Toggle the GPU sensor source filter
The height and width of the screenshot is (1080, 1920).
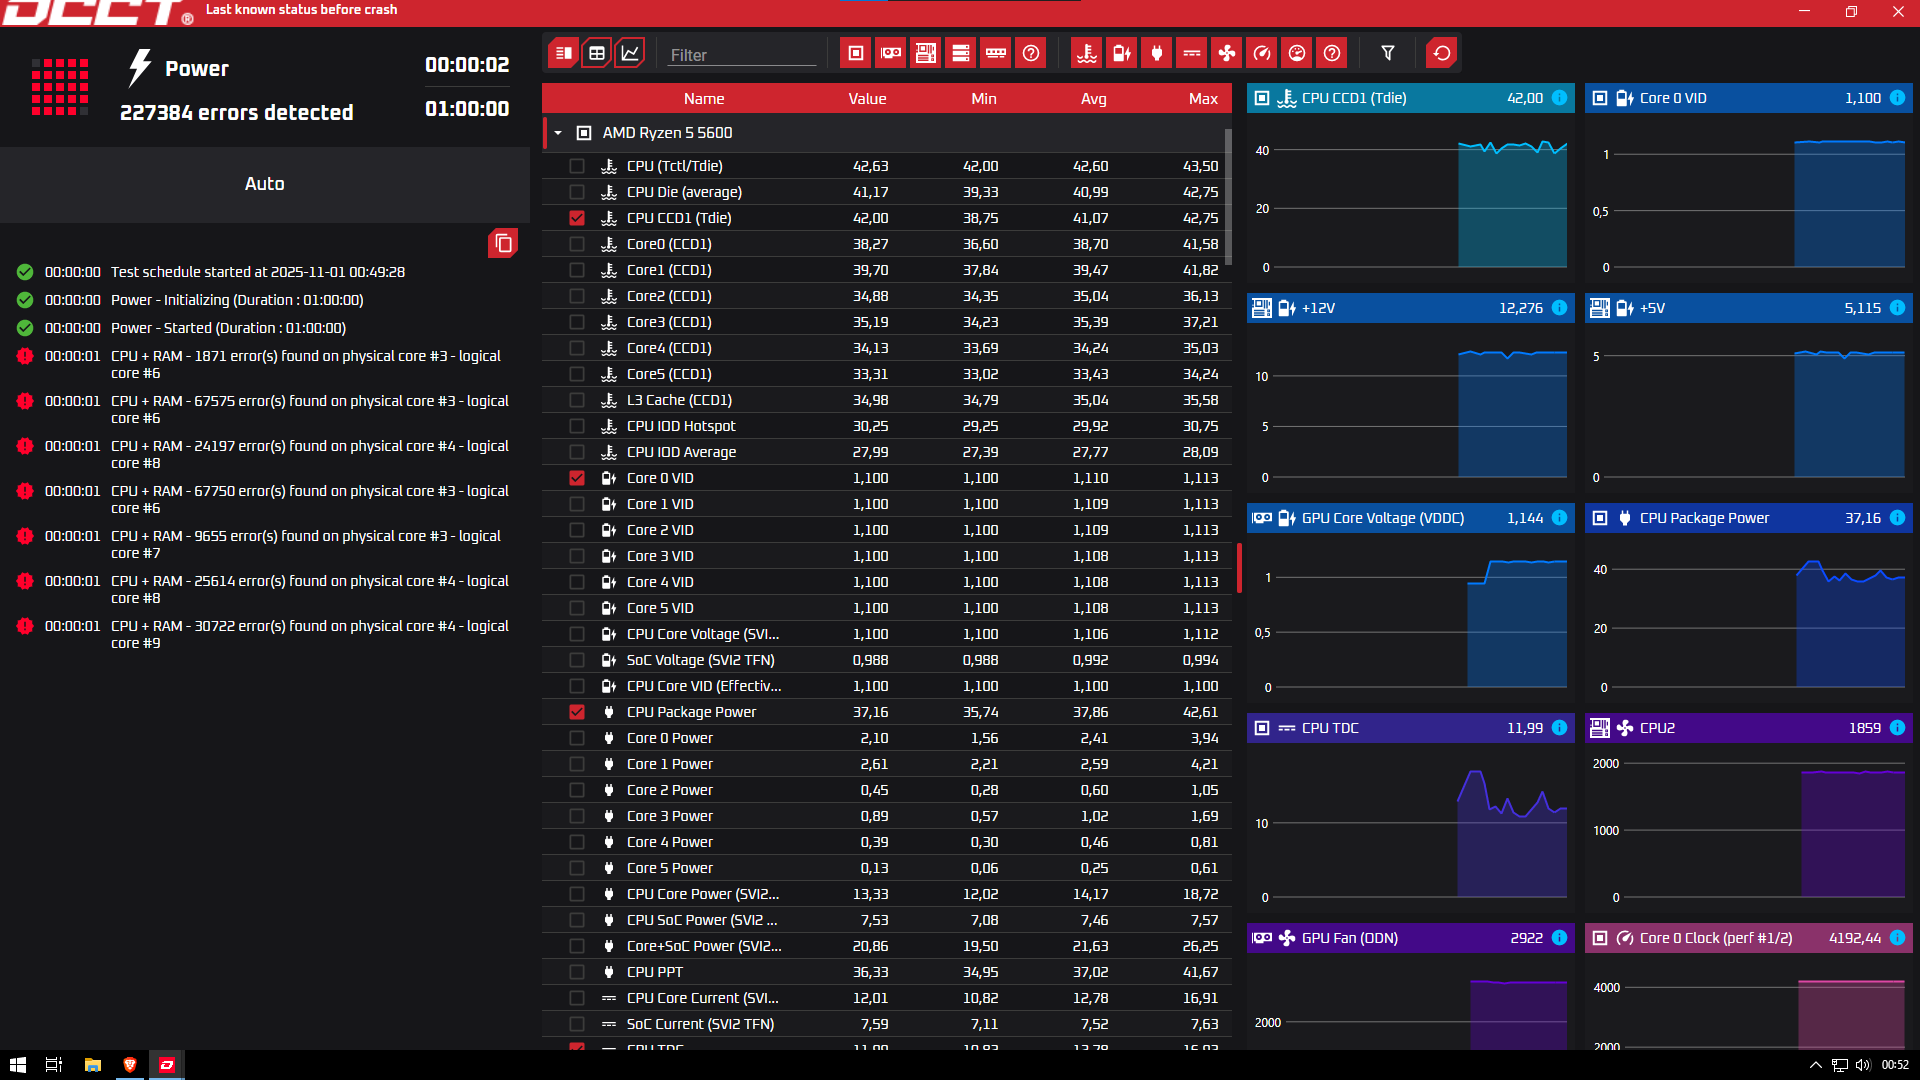(x=891, y=53)
